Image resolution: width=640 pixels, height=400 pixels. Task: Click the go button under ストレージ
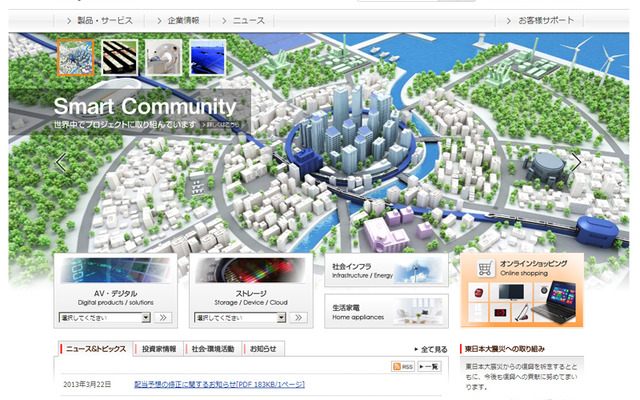point(298,318)
